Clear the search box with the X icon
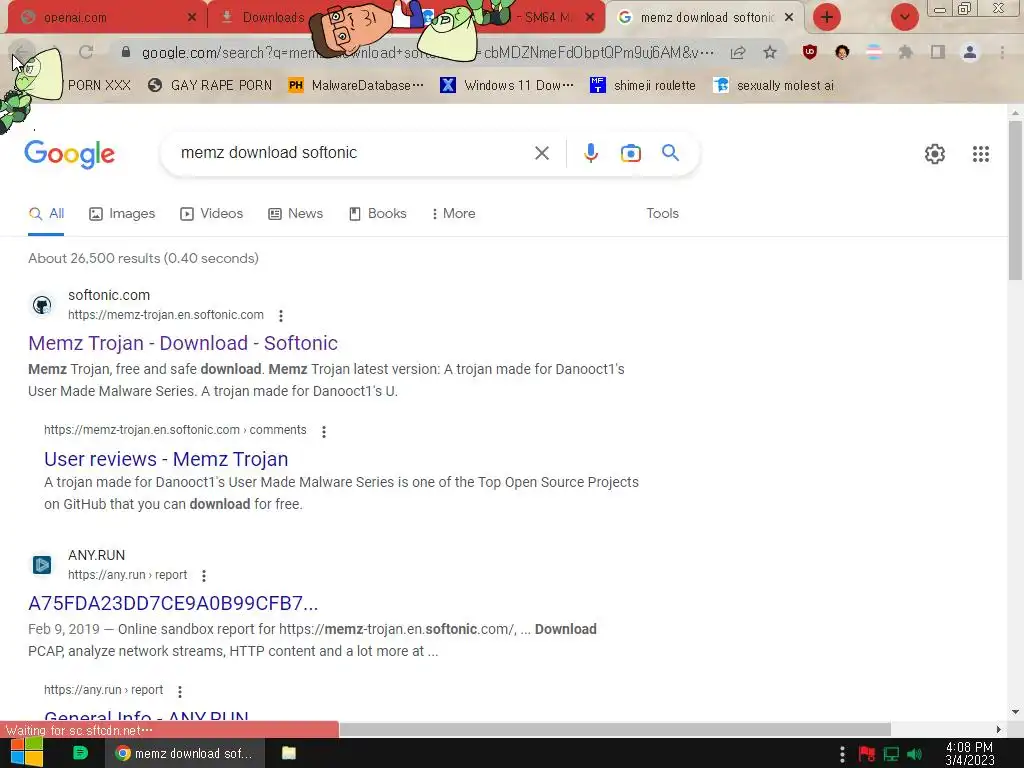The height and width of the screenshot is (768, 1024). [x=541, y=153]
